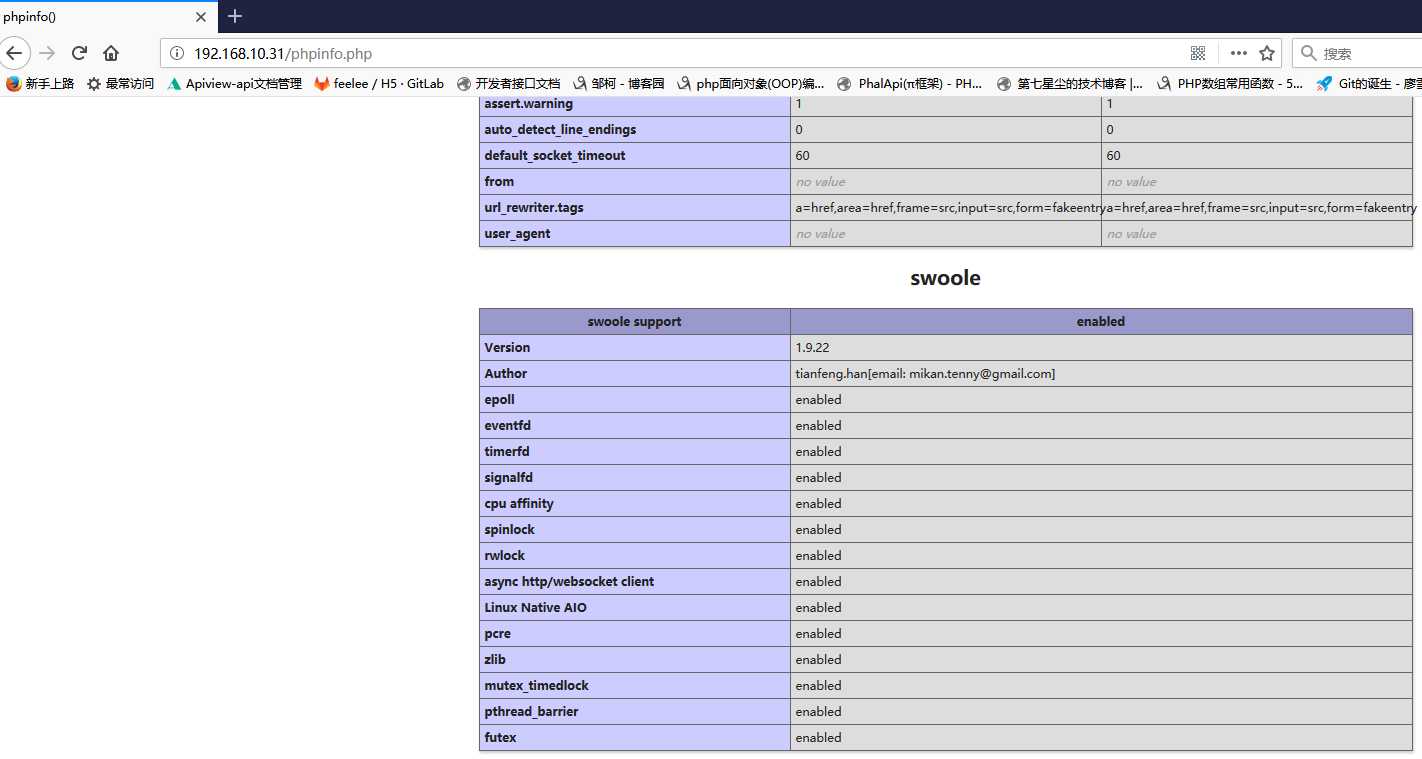Click async http/websocket client label
Viewport: 1422px width, 759px height.
click(569, 581)
